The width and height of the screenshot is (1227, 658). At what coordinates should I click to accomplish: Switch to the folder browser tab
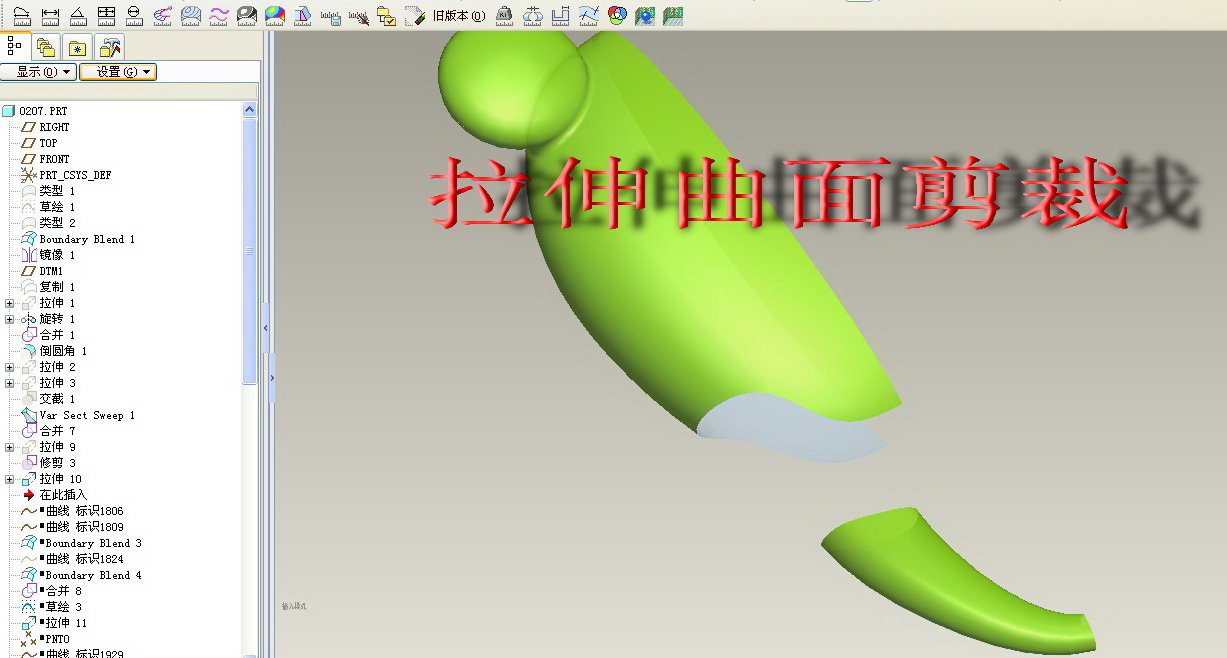click(46, 47)
